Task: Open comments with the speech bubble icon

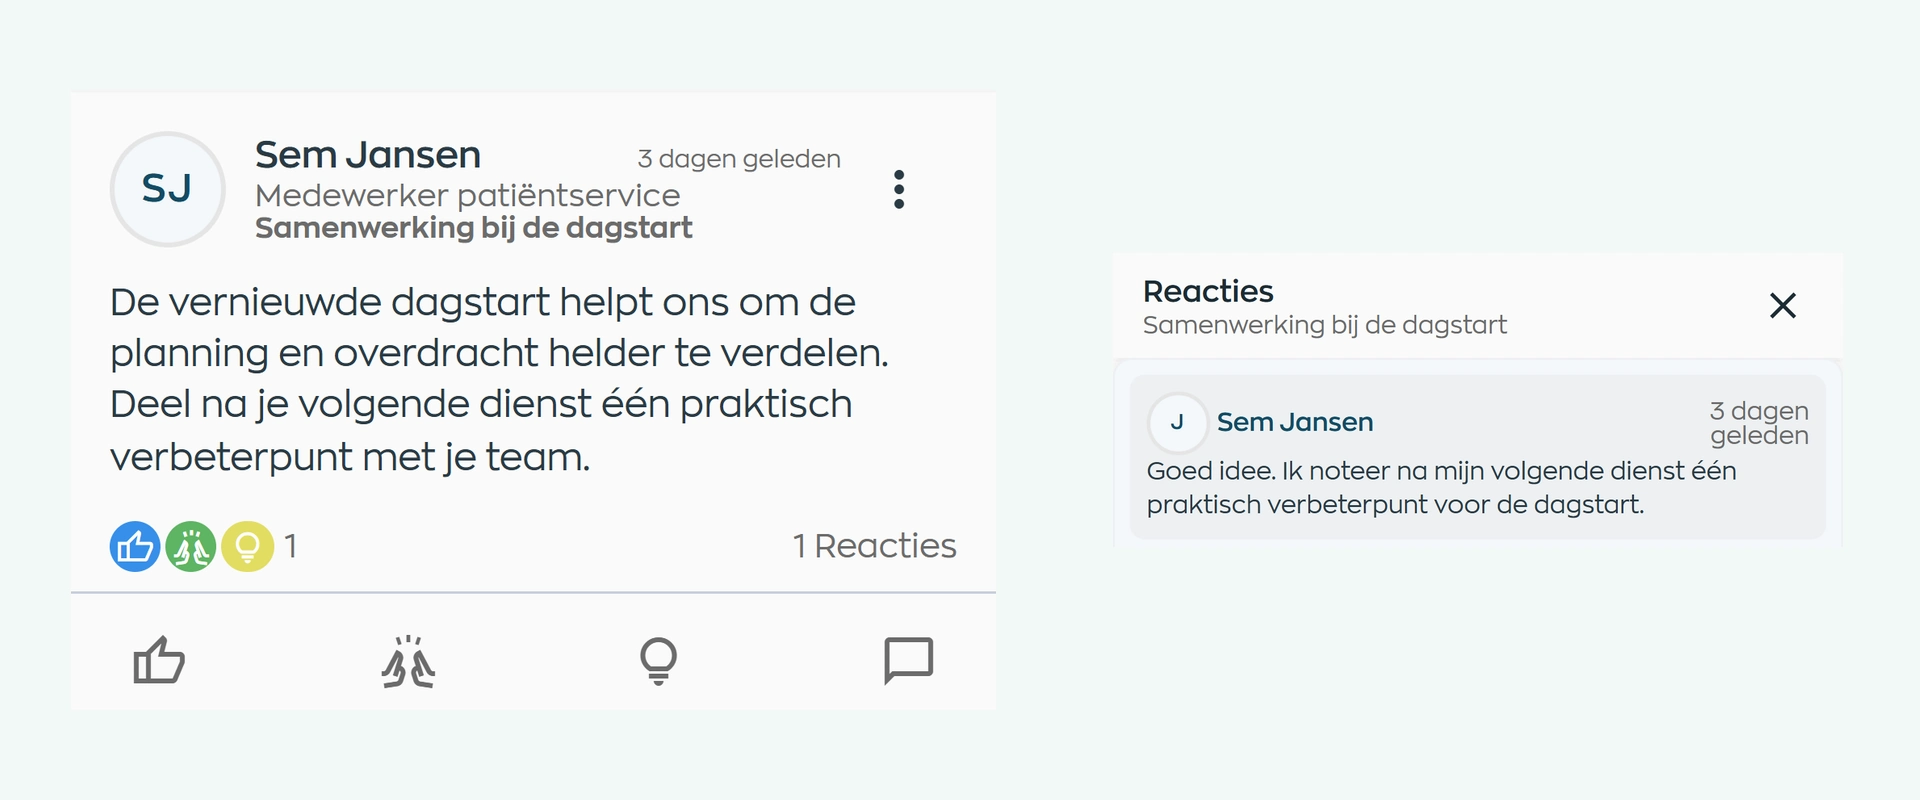Action: (x=908, y=661)
